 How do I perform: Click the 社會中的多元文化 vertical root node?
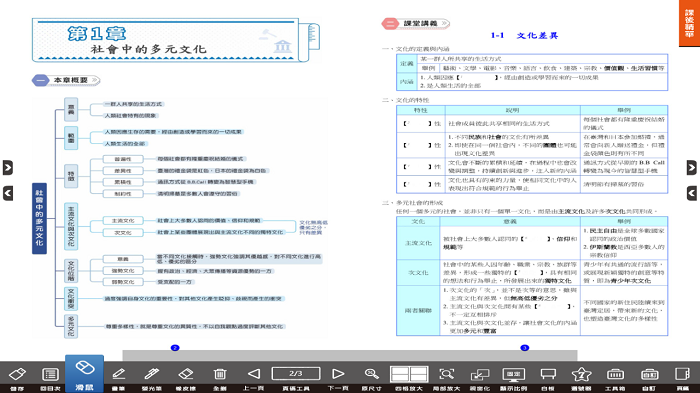[39, 218]
